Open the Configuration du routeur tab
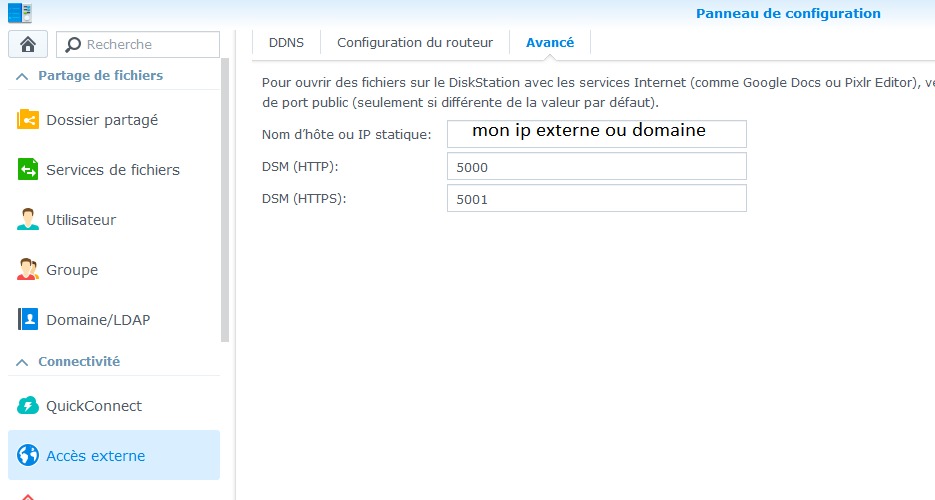The height and width of the screenshot is (500, 935). point(415,43)
